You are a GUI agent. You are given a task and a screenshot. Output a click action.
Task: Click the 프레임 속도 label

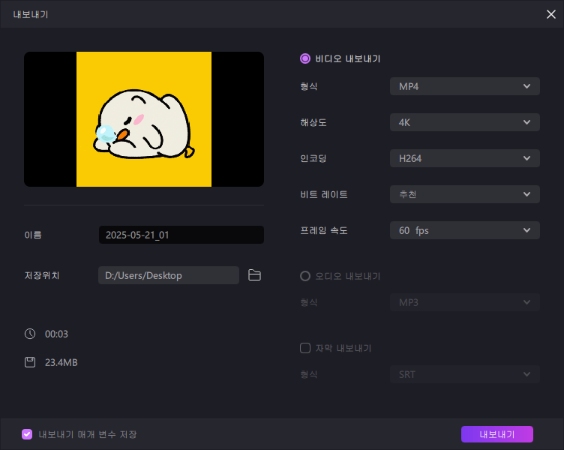tap(324, 231)
